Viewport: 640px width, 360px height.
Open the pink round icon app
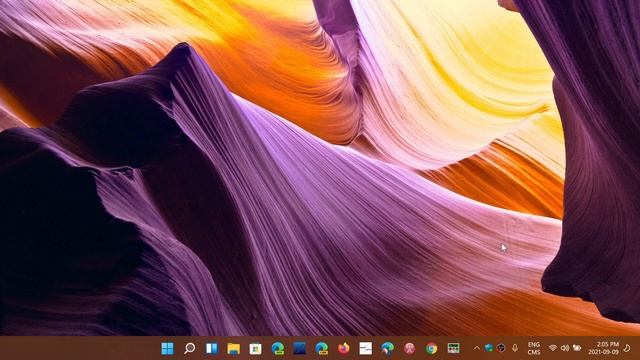[x=409, y=348]
